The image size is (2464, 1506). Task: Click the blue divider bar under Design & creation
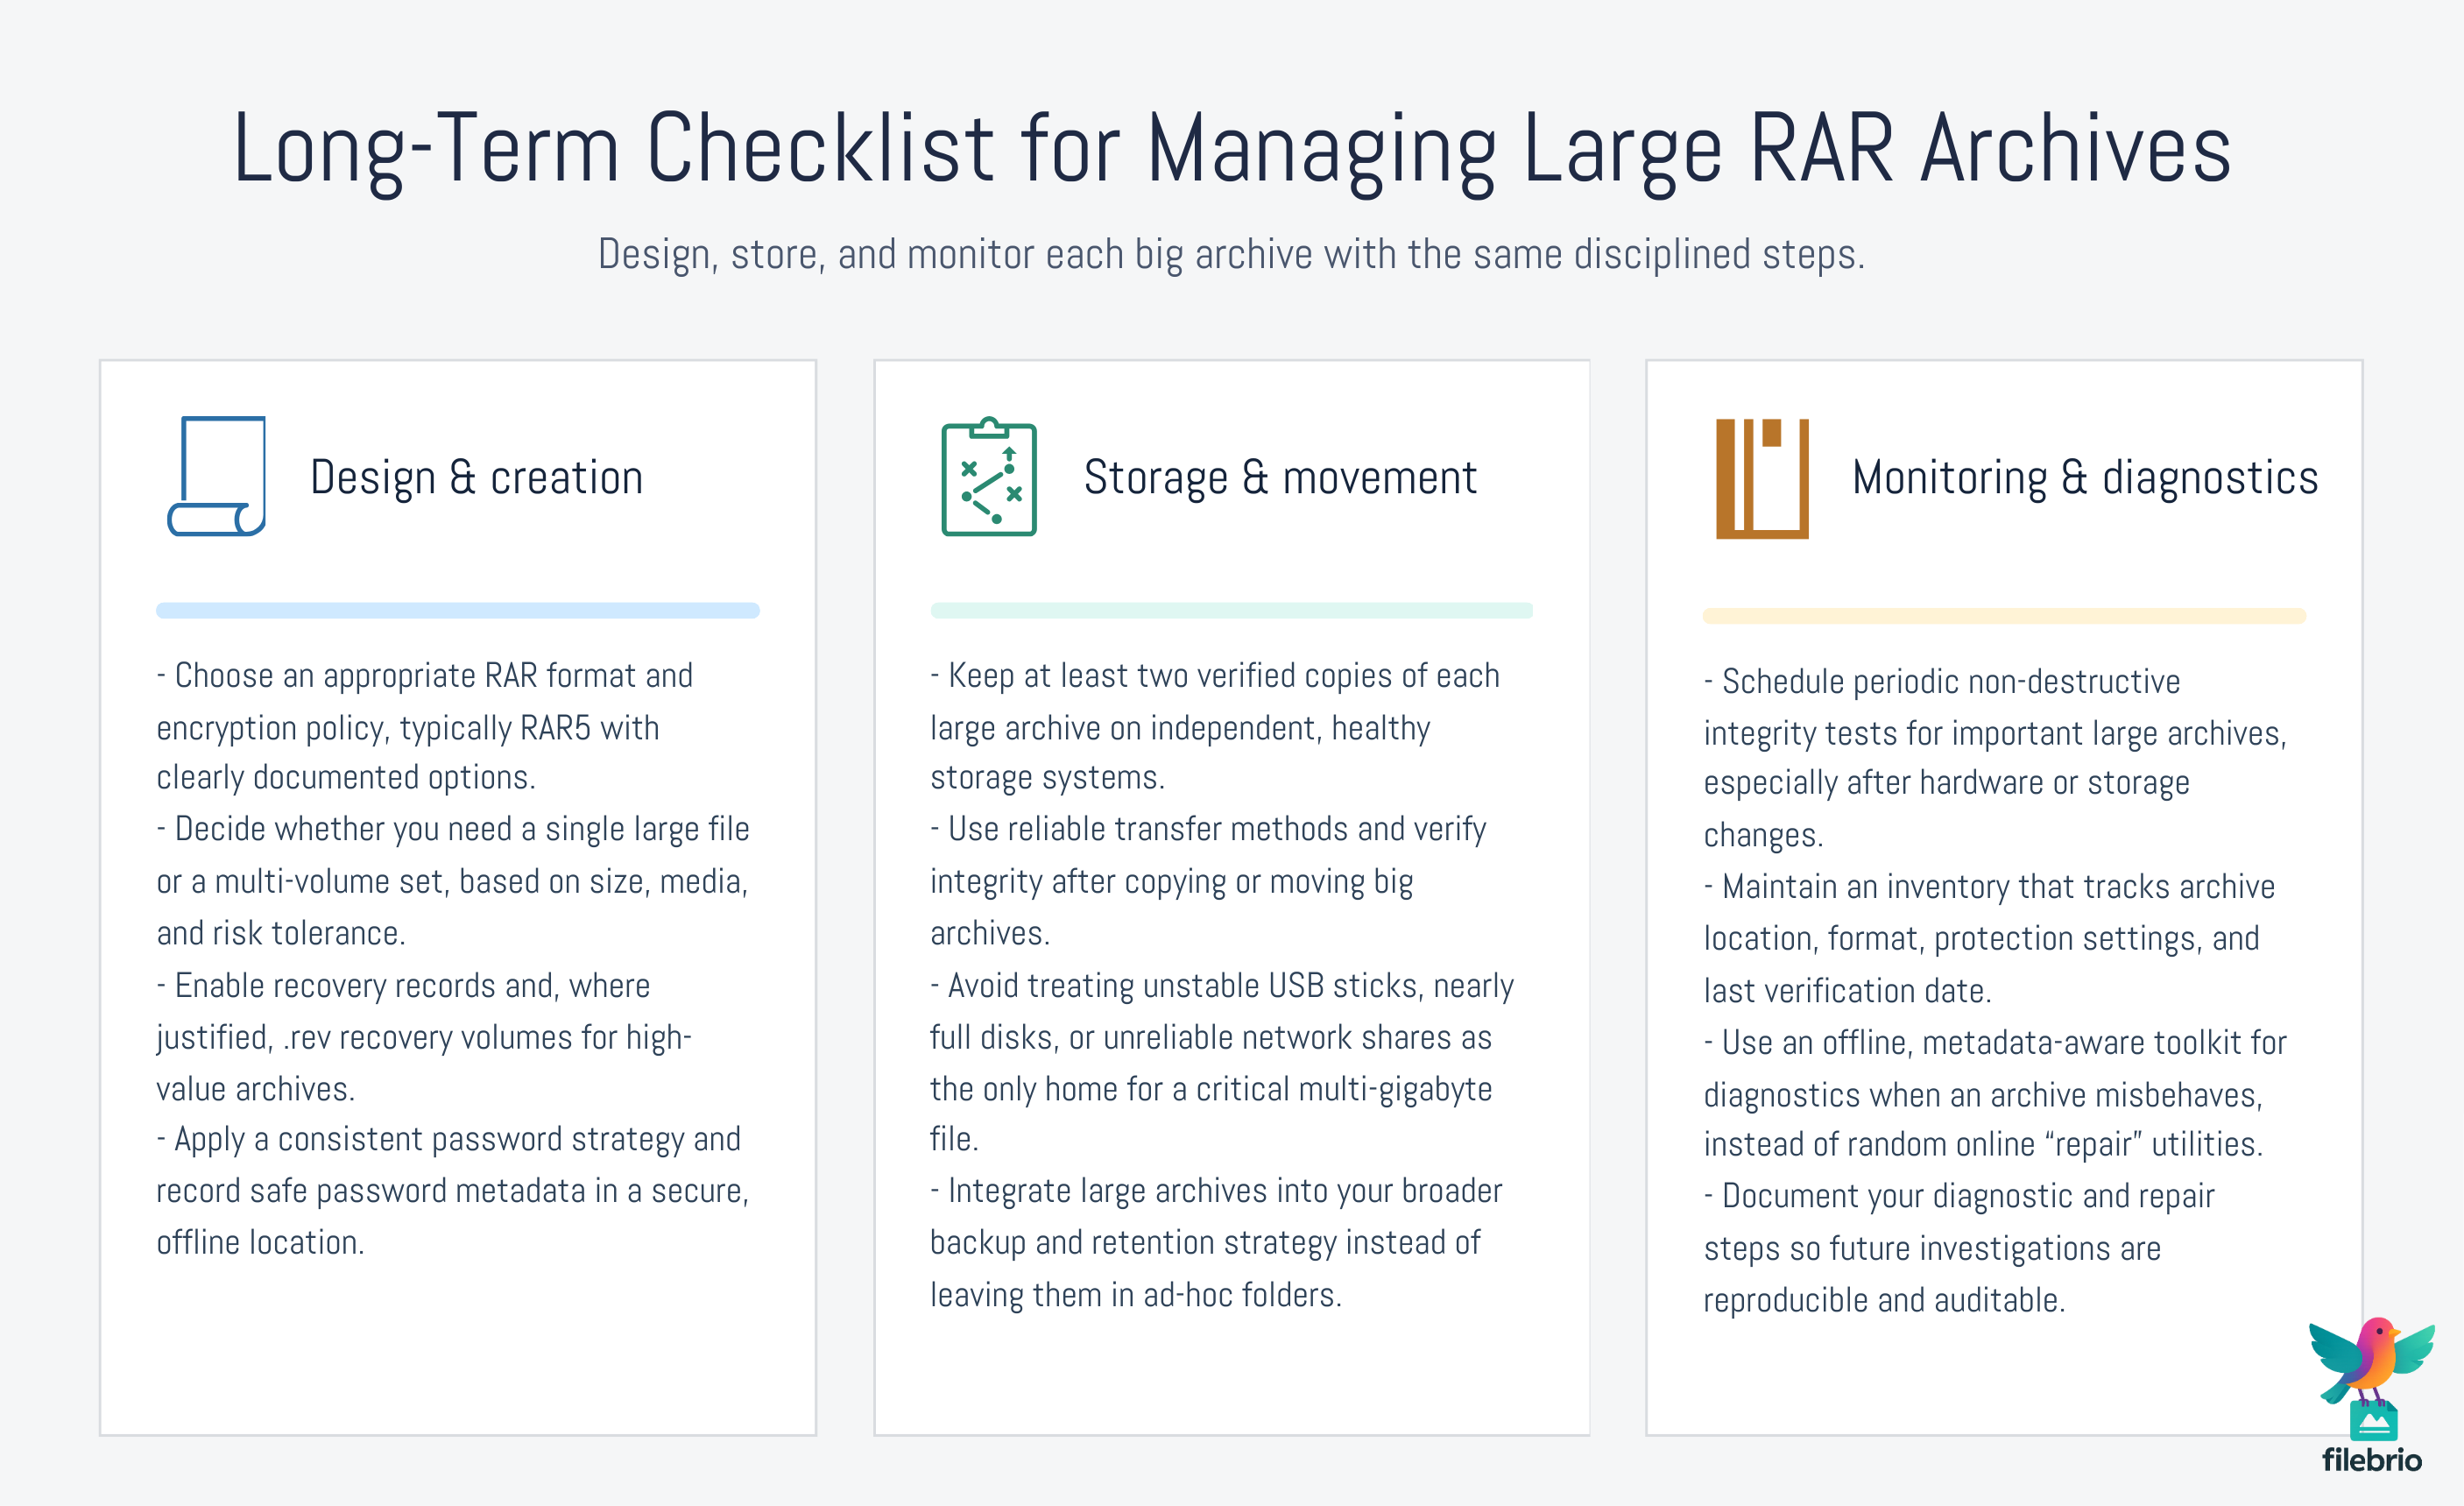click(x=457, y=610)
